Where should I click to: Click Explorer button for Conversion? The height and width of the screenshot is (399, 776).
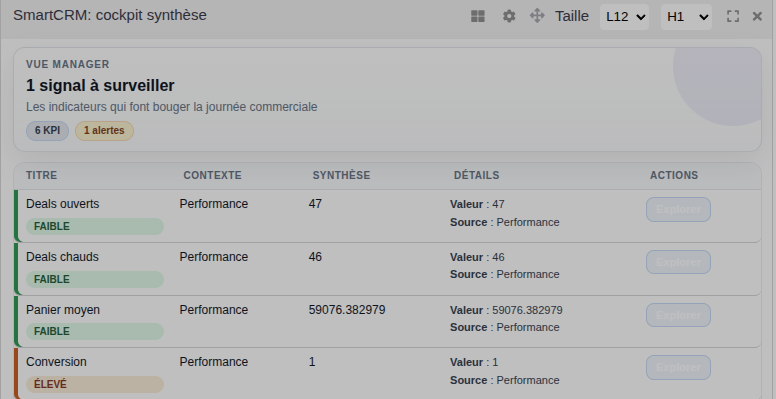pos(679,367)
